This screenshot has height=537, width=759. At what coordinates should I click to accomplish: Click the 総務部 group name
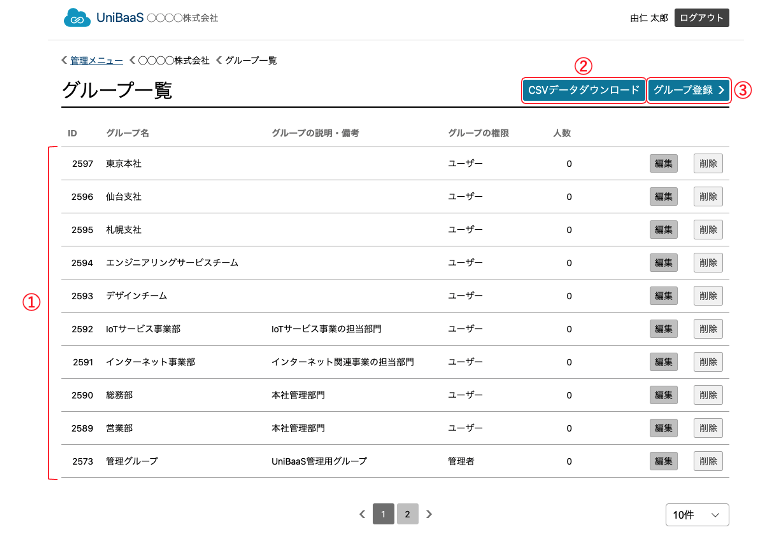[119, 395]
